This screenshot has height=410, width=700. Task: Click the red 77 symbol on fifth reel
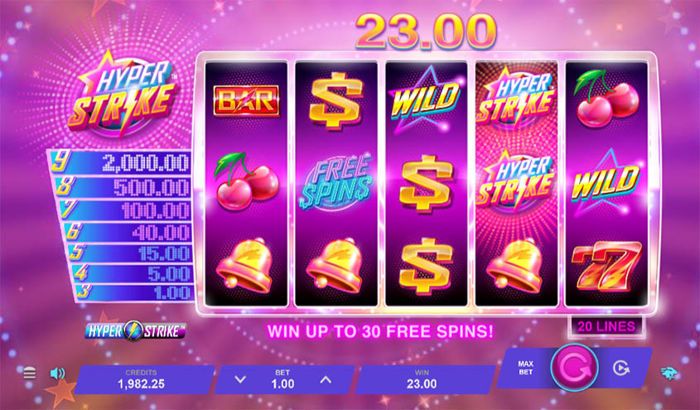[x=606, y=265]
